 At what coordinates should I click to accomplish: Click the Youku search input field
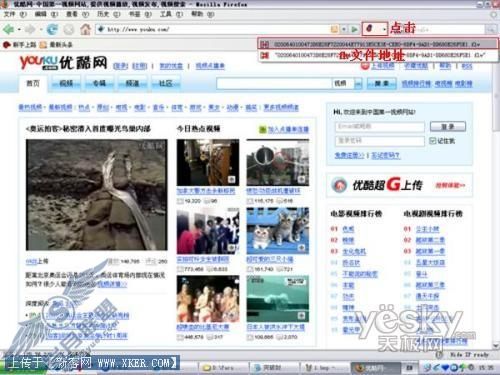[x=274, y=83]
